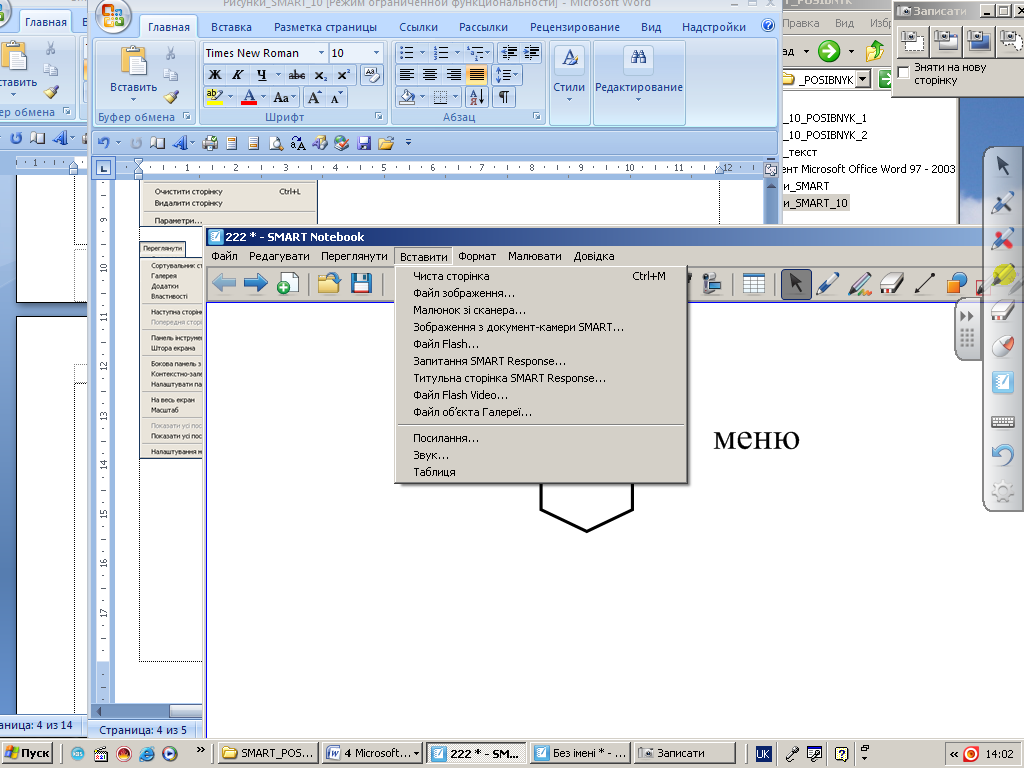Click the grow font icon in Word
Screen dimensions: 1024x768
point(314,97)
